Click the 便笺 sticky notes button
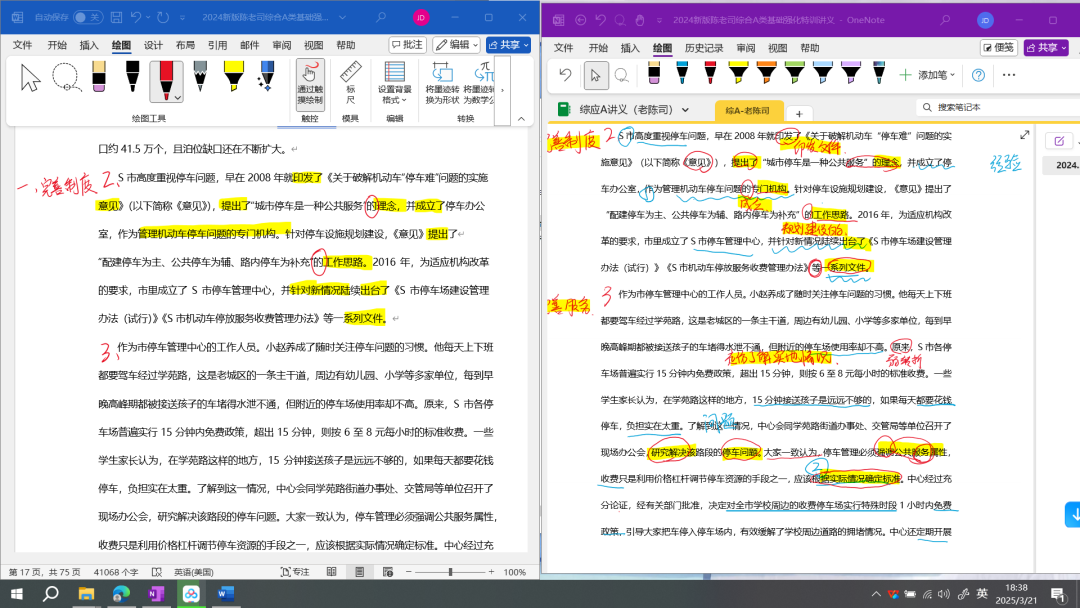Screen dimensions: 1080x608 click(999, 48)
